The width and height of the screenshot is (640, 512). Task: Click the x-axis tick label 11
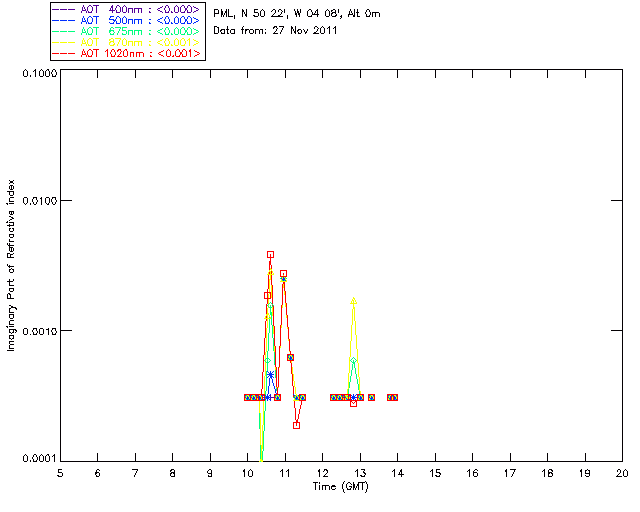(x=285, y=473)
